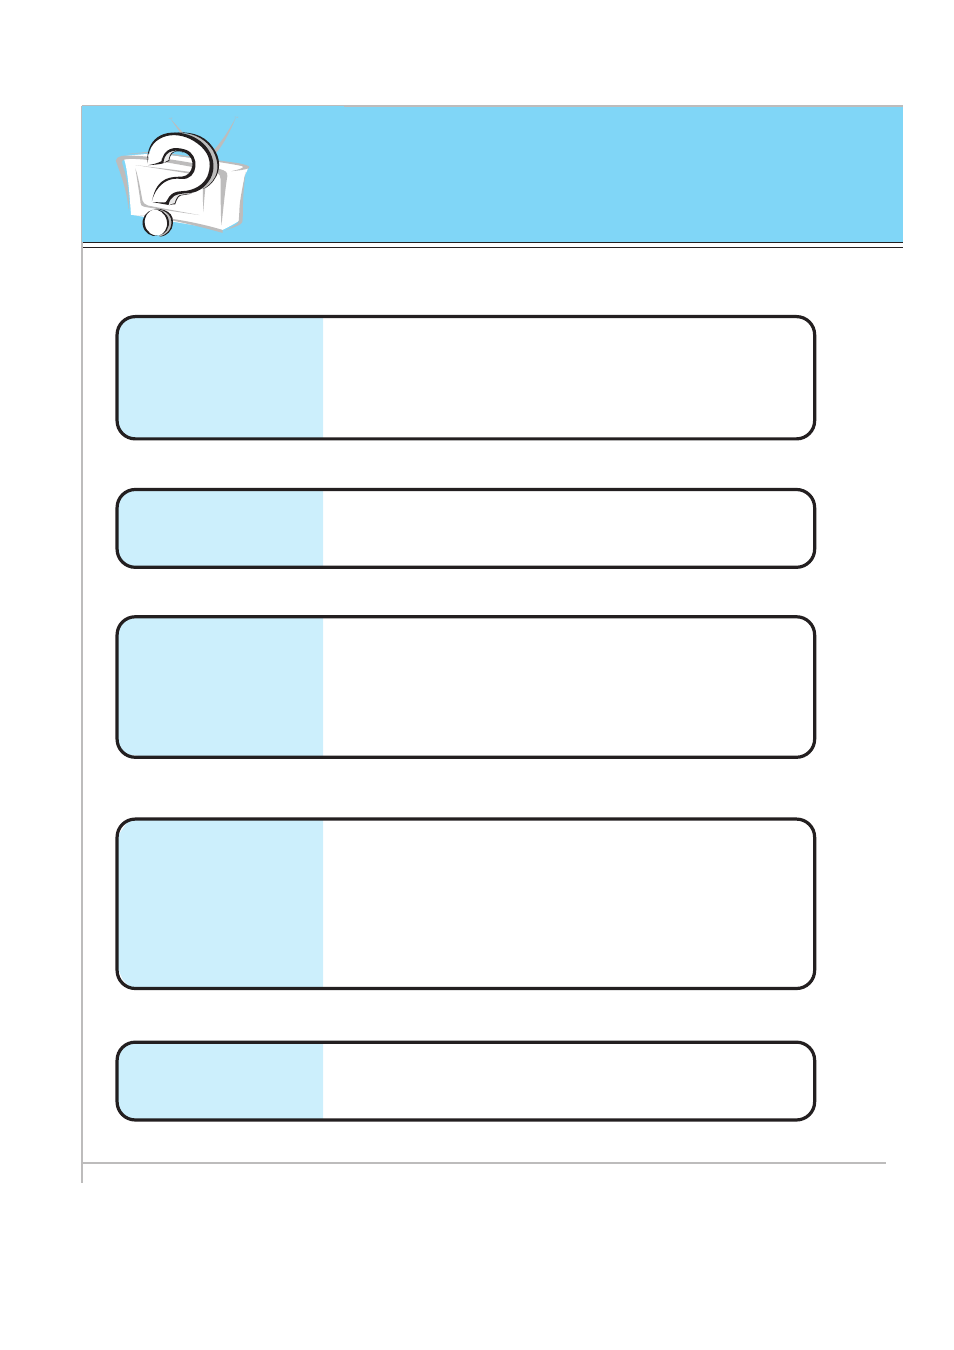Image resolution: width=954 pixels, height=1350 pixels.
Task: Click the gray horizontal footer line
Action: (484, 1163)
